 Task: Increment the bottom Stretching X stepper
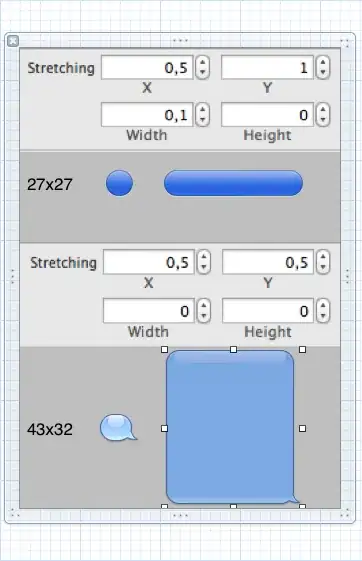click(x=204, y=257)
